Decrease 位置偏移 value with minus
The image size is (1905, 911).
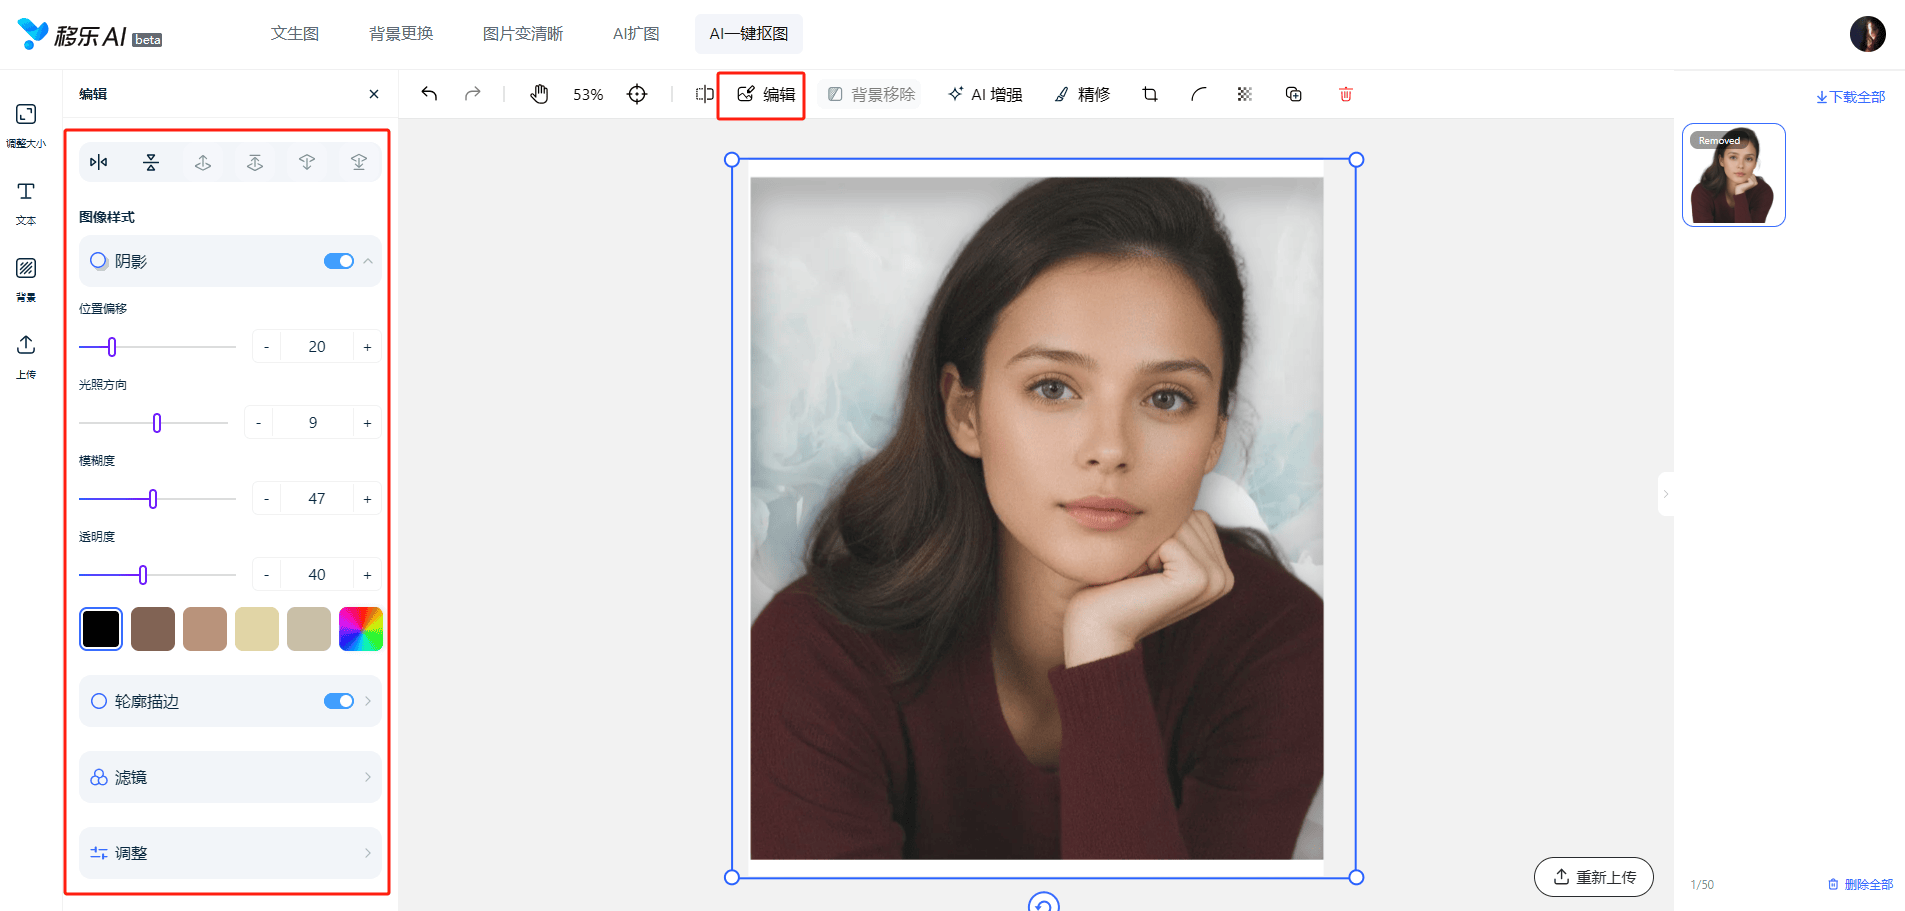(266, 347)
